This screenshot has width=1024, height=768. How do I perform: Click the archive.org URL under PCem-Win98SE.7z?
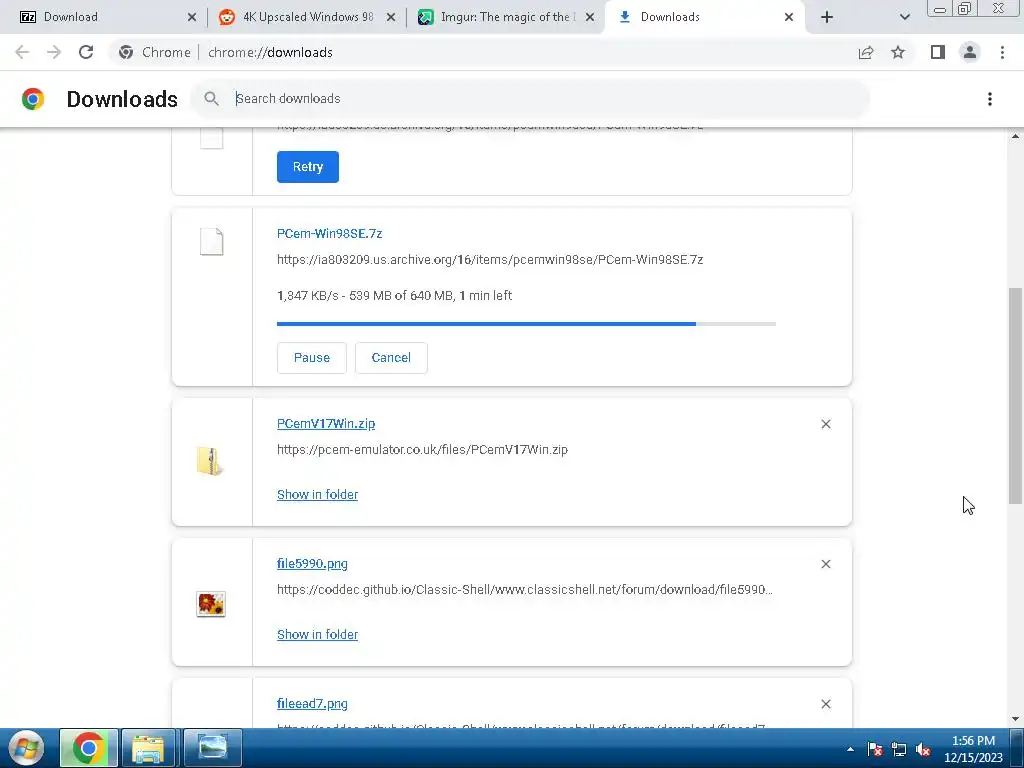coord(490,260)
